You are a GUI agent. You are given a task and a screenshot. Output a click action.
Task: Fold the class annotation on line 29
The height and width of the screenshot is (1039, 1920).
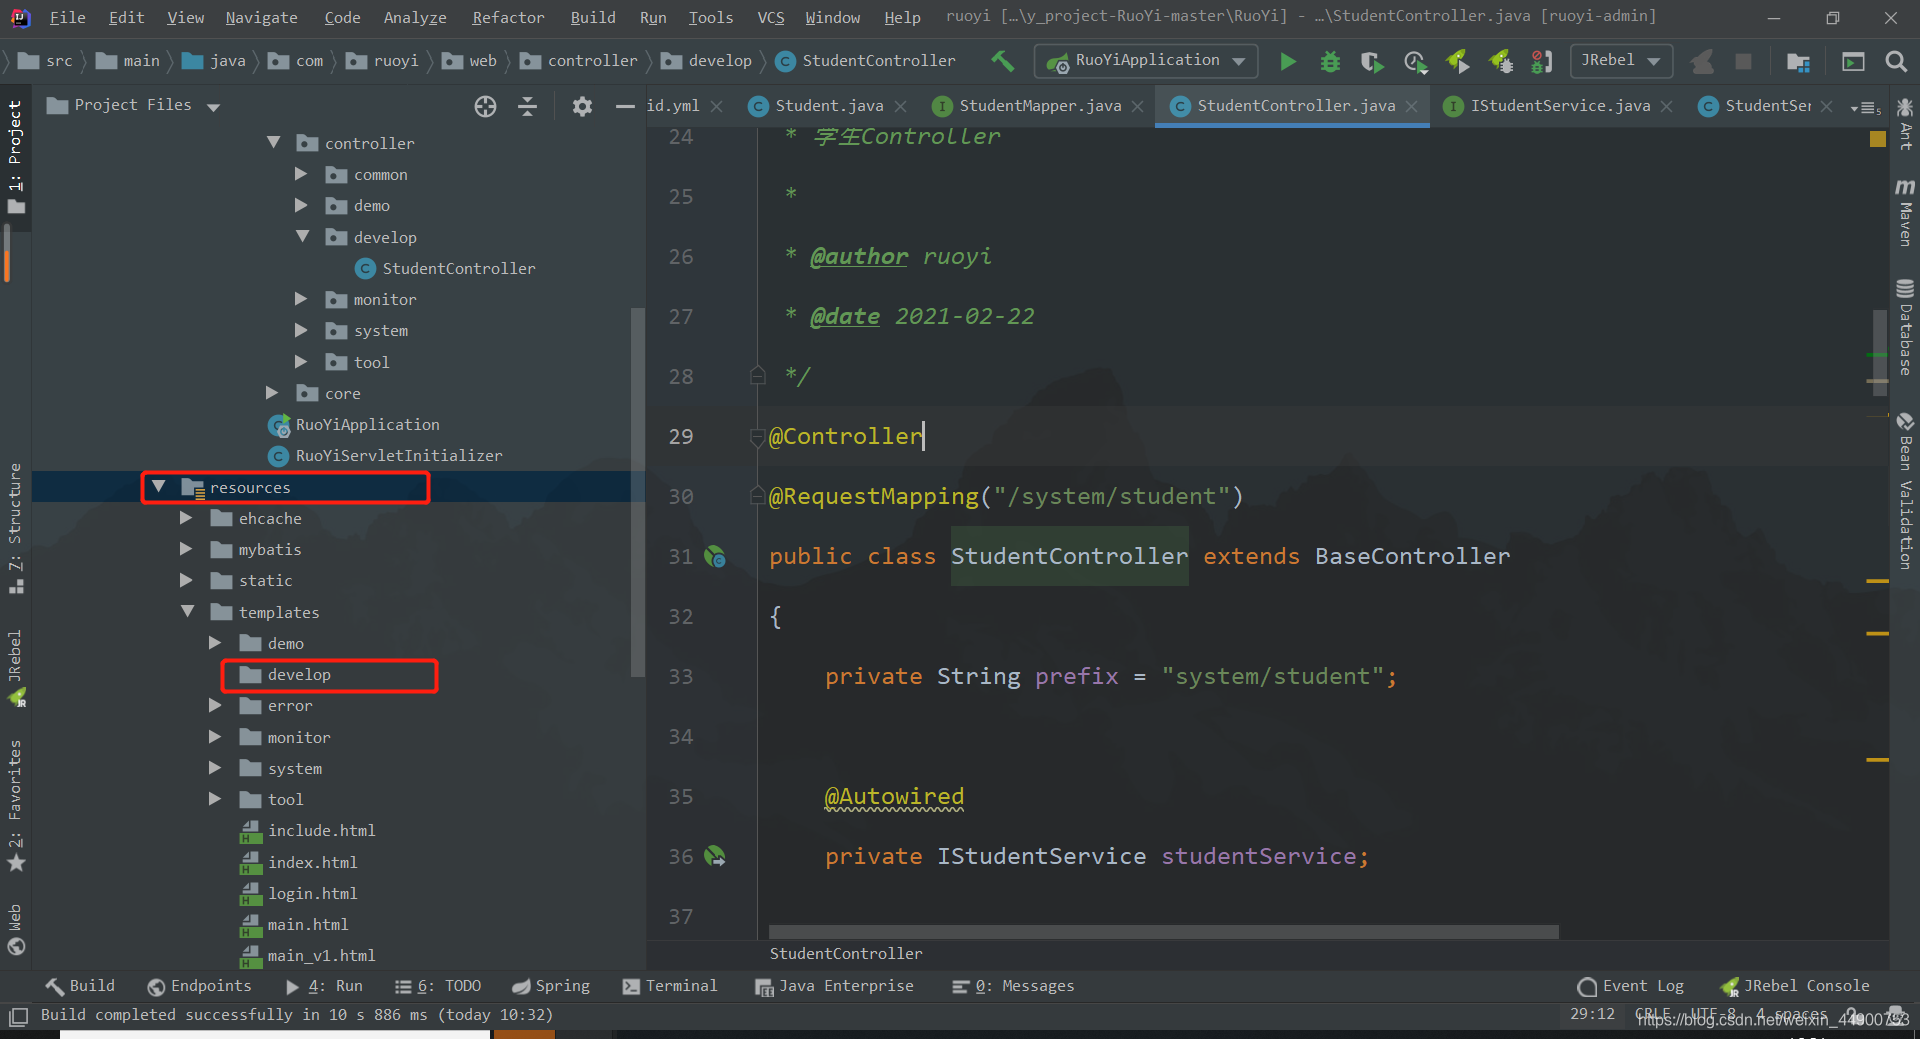click(x=758, y=437)
